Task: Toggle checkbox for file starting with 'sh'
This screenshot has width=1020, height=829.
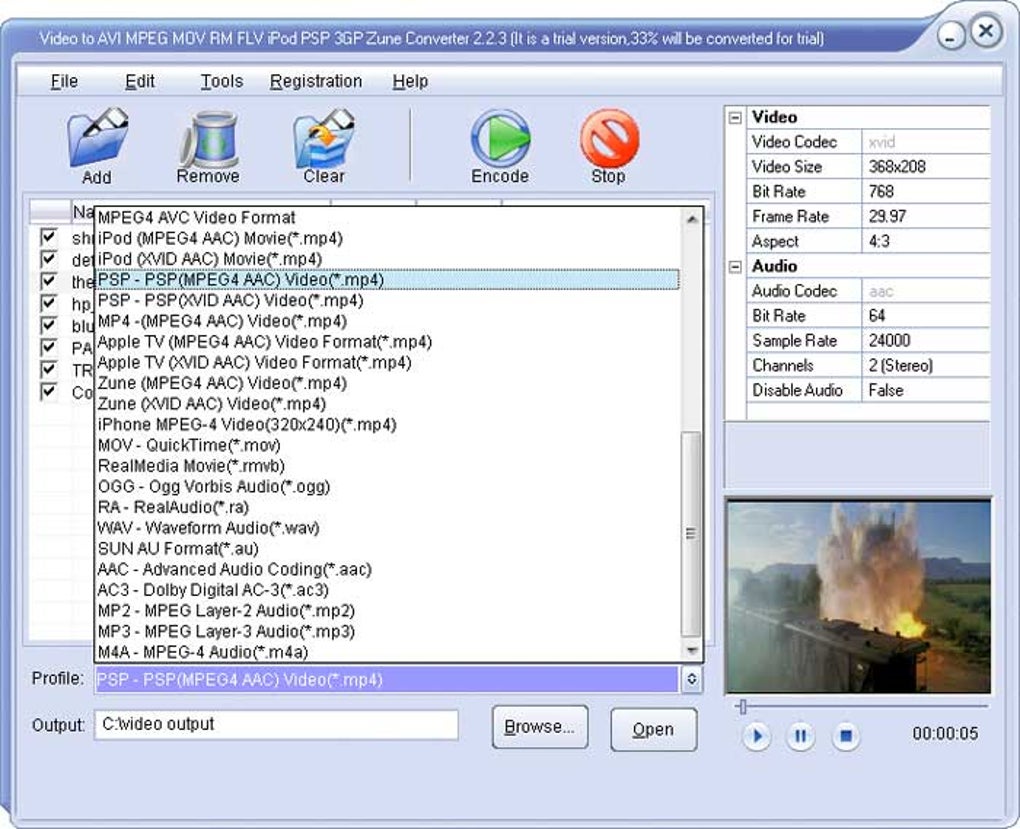Action: click(48, 236)
